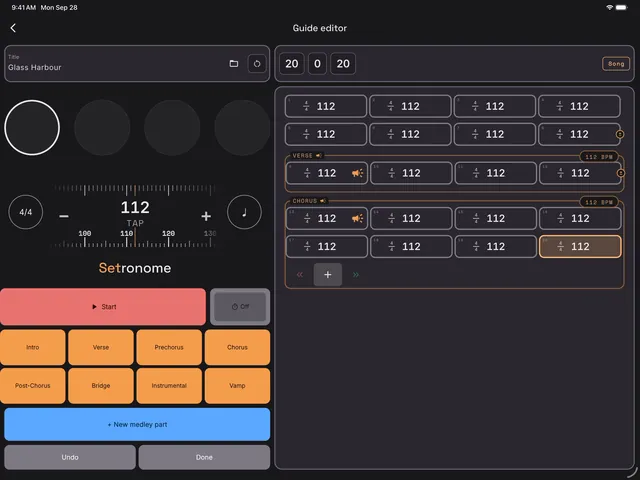Select the highlighted first beat circle
This screenshot has height=480, width=640.
coord(32,127)
